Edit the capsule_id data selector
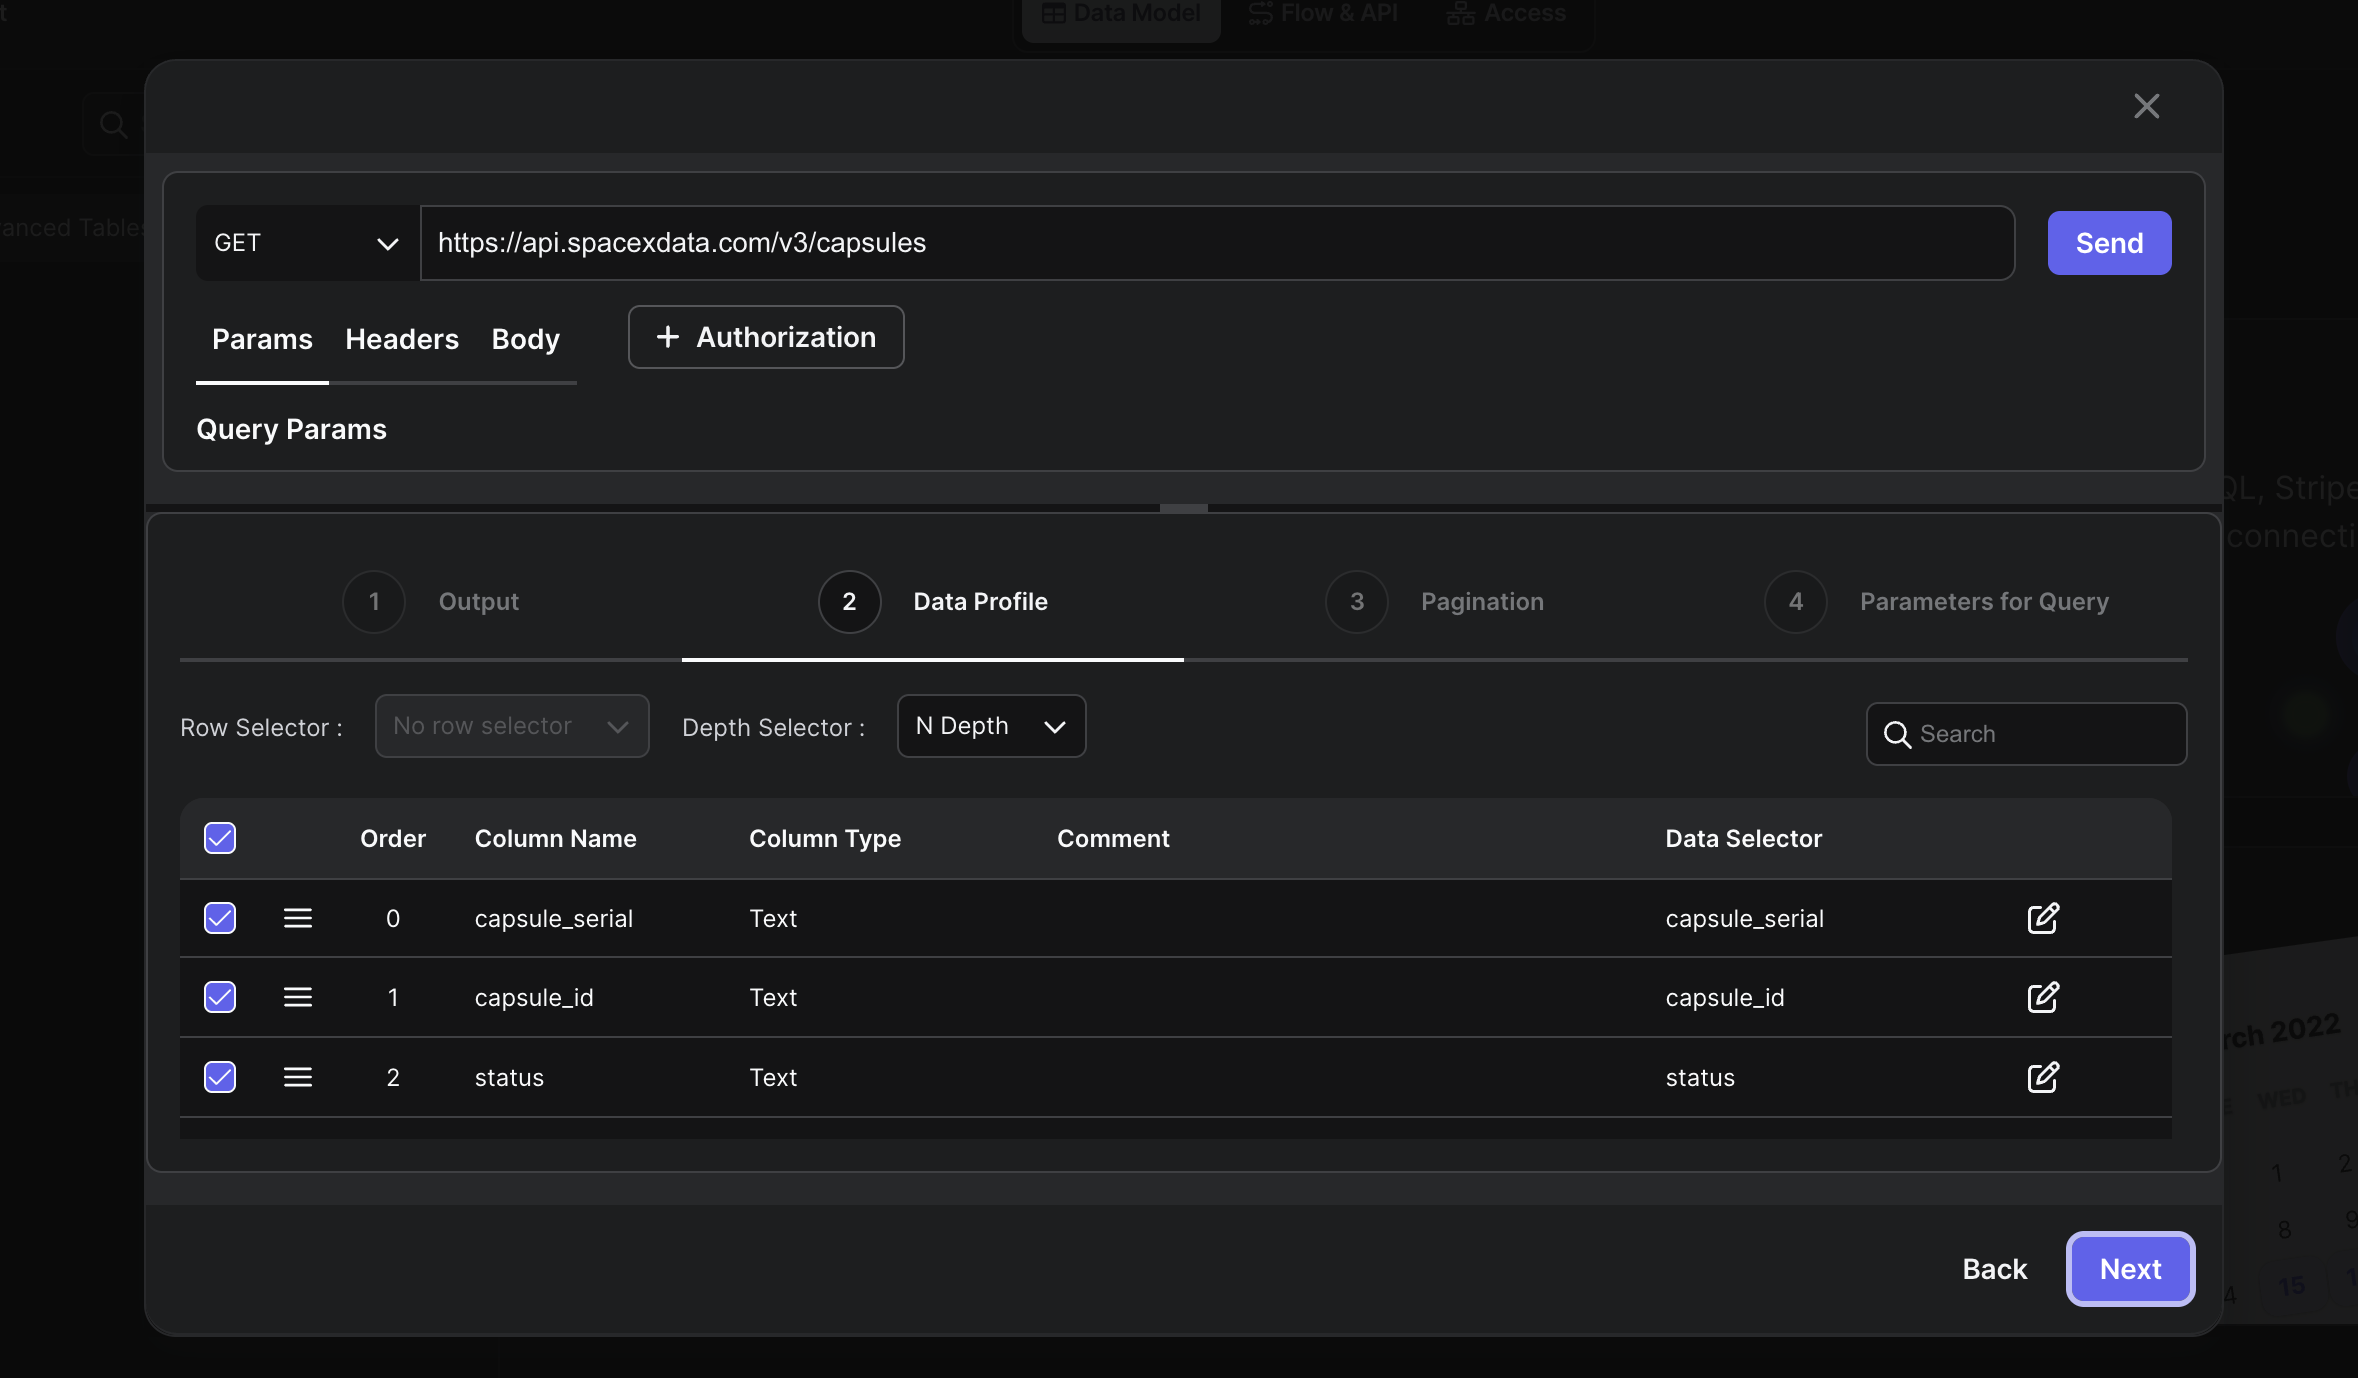2358x1378 pixels. (x=2043, y=997)
